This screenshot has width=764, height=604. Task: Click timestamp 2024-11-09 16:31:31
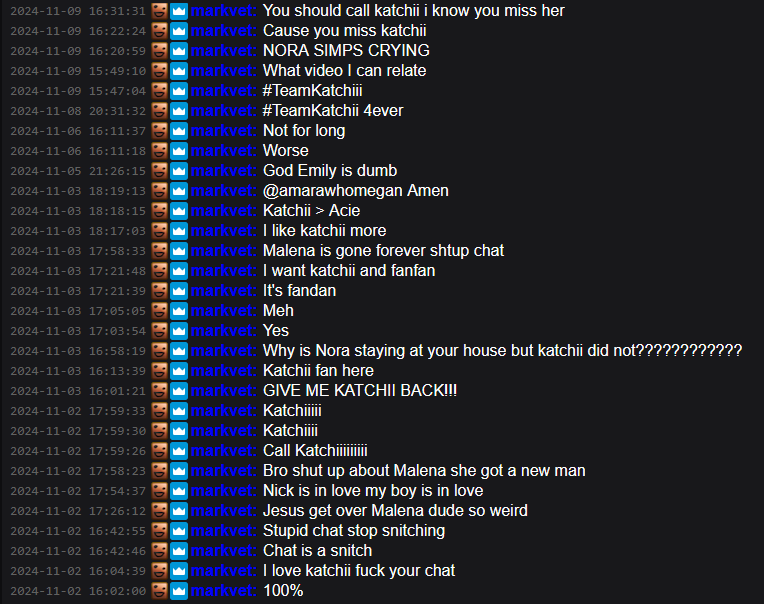pos(78,11)
